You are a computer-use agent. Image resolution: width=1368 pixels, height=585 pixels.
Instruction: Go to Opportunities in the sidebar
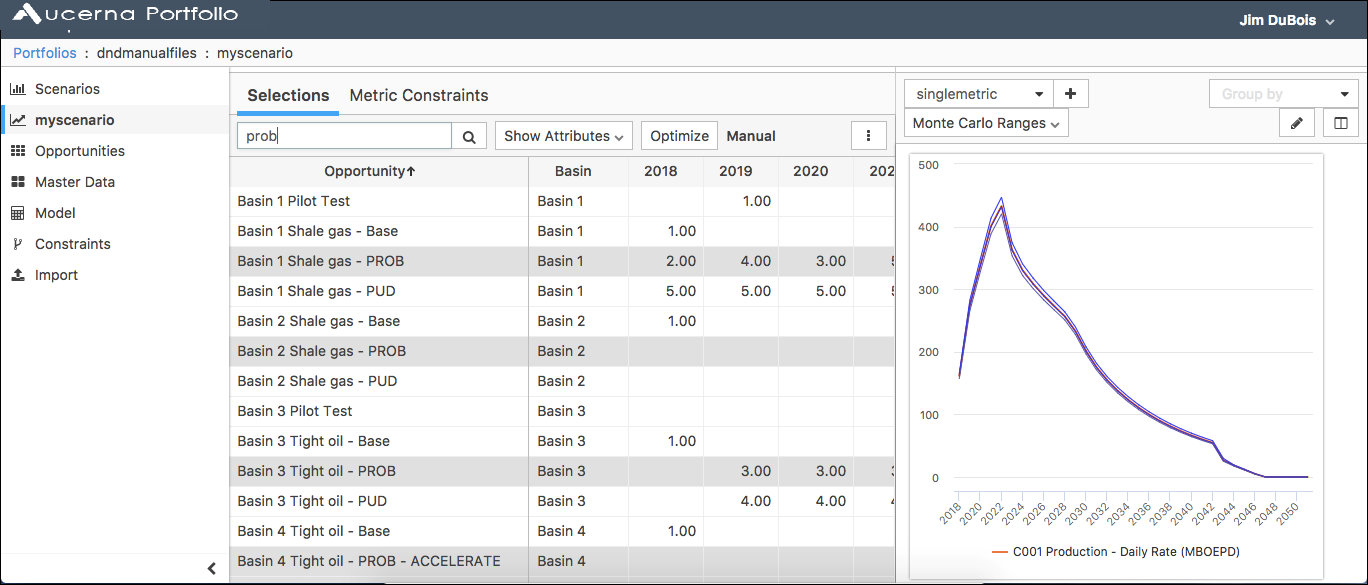point(79,151)
